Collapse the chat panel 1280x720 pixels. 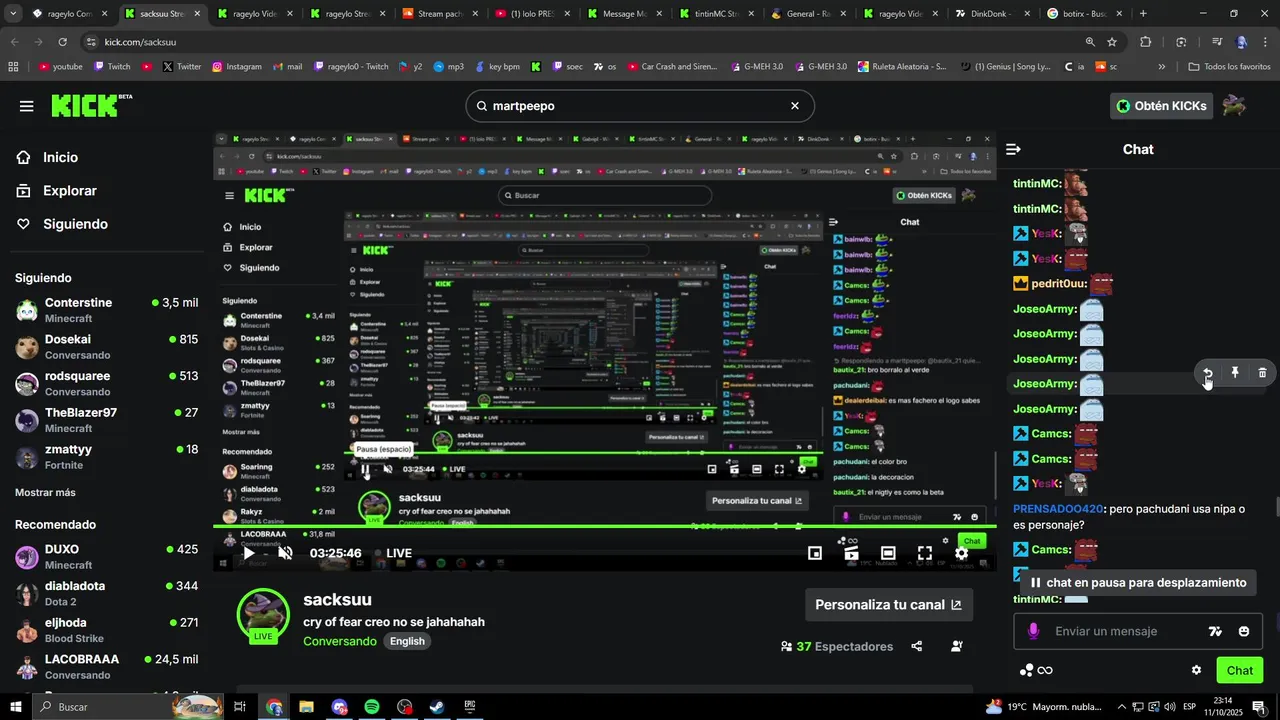click(1013, 149)
